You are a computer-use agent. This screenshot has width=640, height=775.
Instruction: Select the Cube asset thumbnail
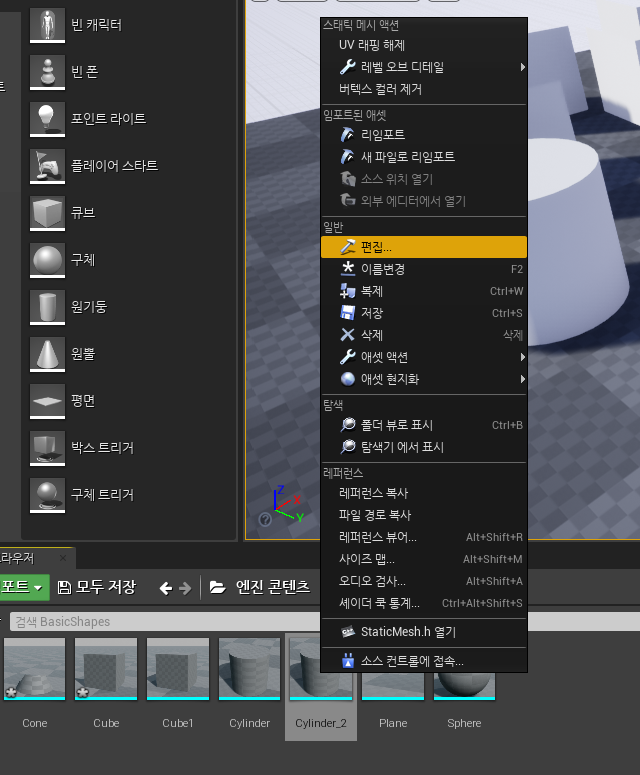[106, 669]
